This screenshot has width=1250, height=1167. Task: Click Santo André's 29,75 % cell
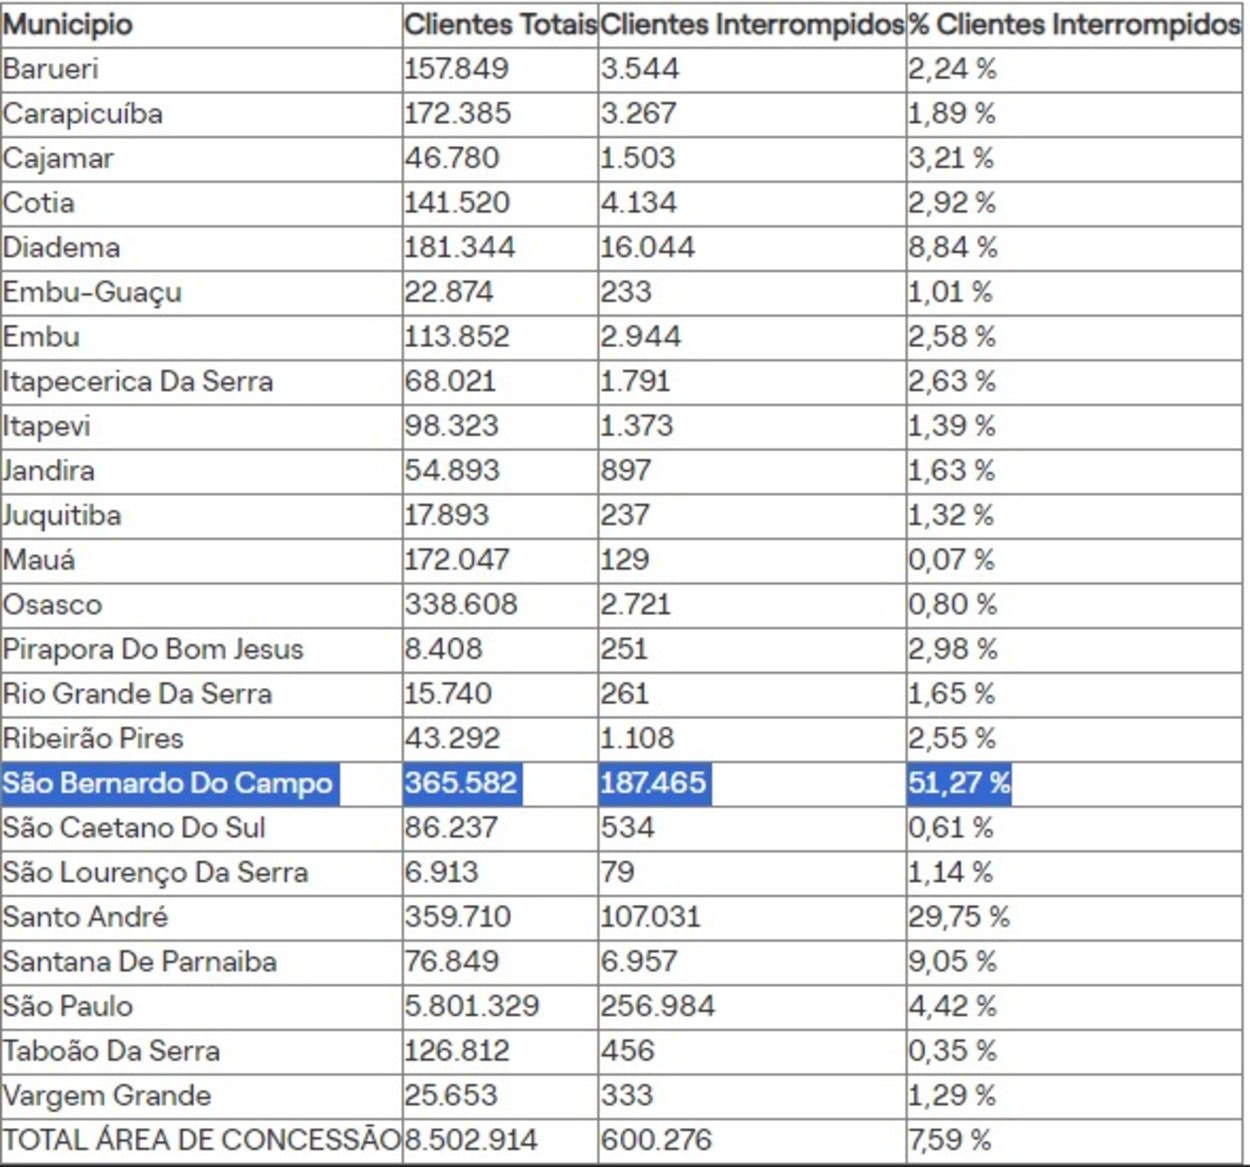958,917
